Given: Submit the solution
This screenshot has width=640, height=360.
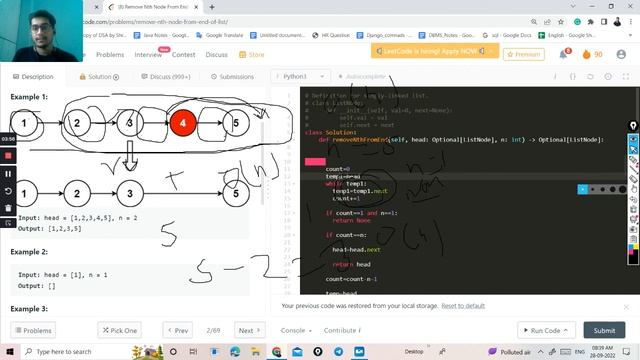Looking at the screenshot, I should [604, 330].
